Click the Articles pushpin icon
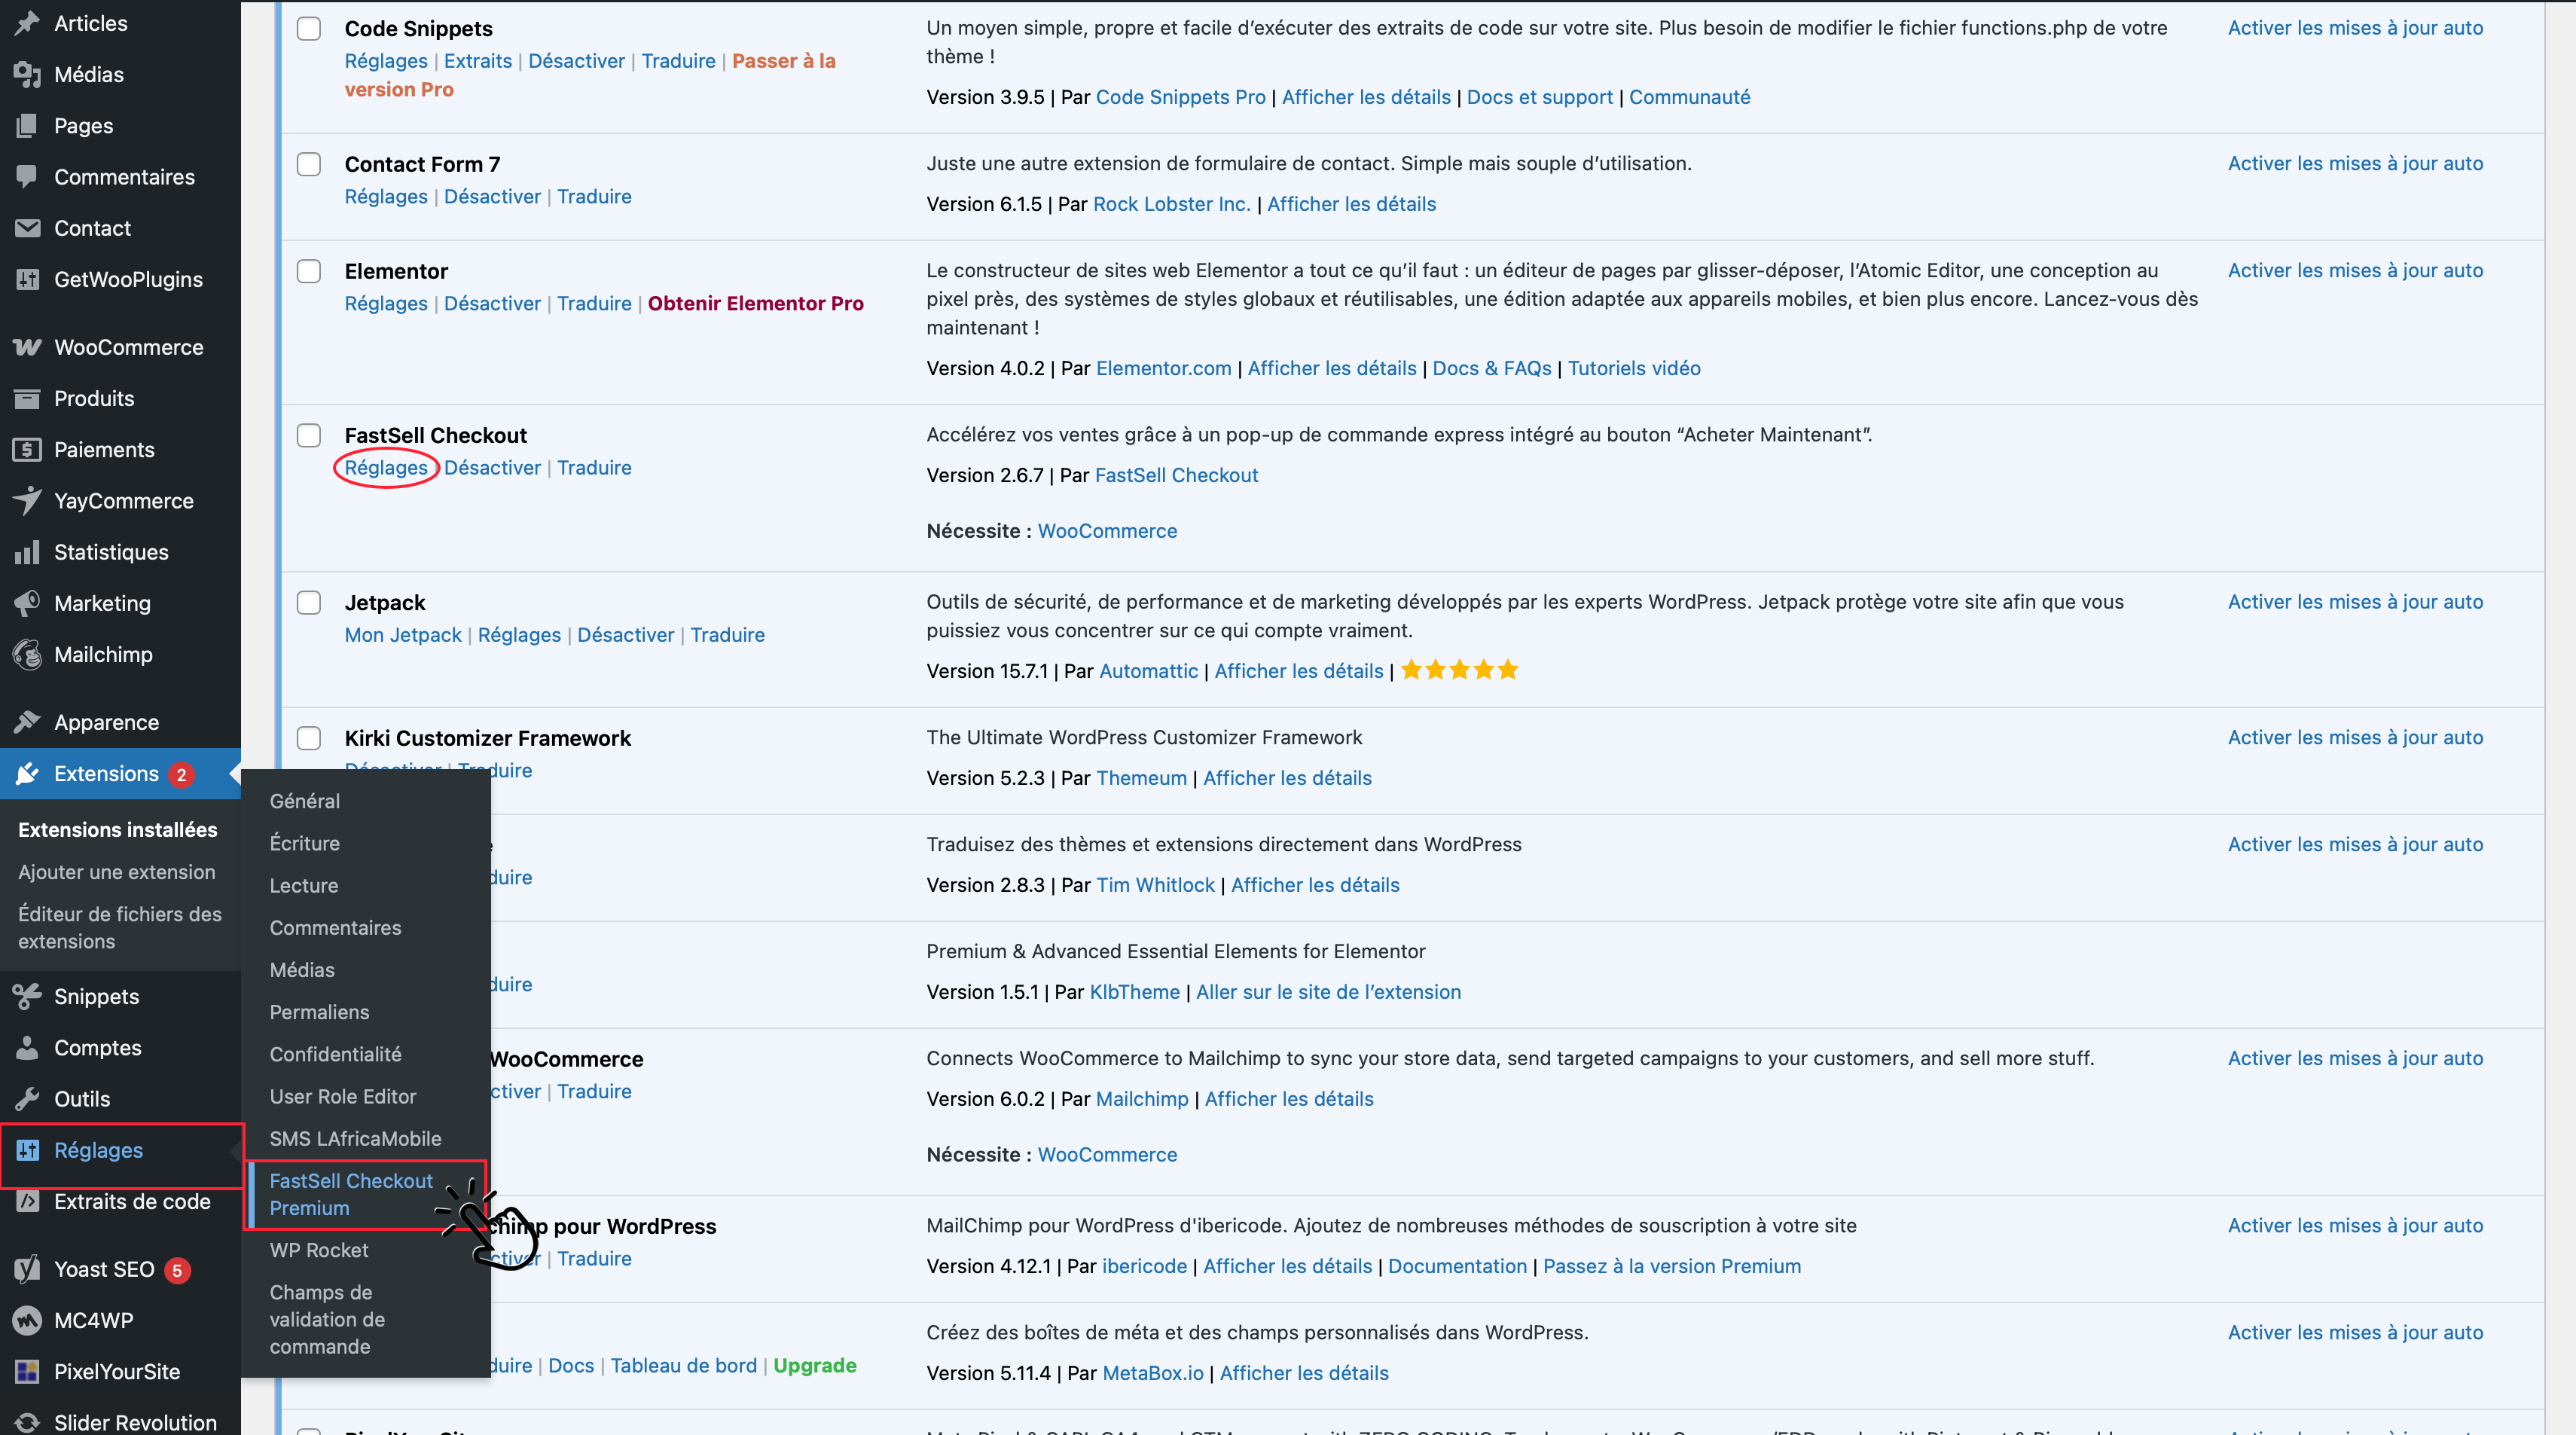The height and width of the screenshot is (1435, 2576). (27, 23)
